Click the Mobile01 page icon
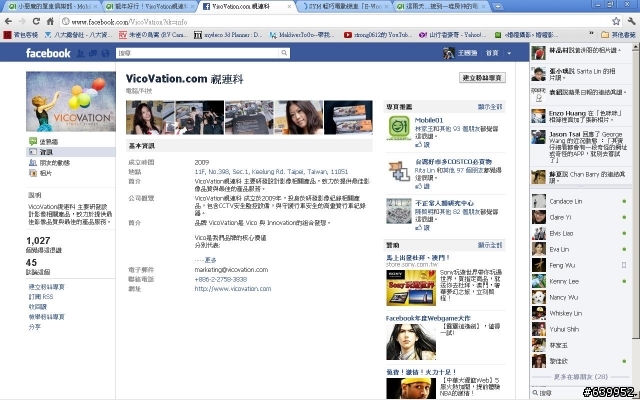The image size is (640, 400). coord(399,128)
